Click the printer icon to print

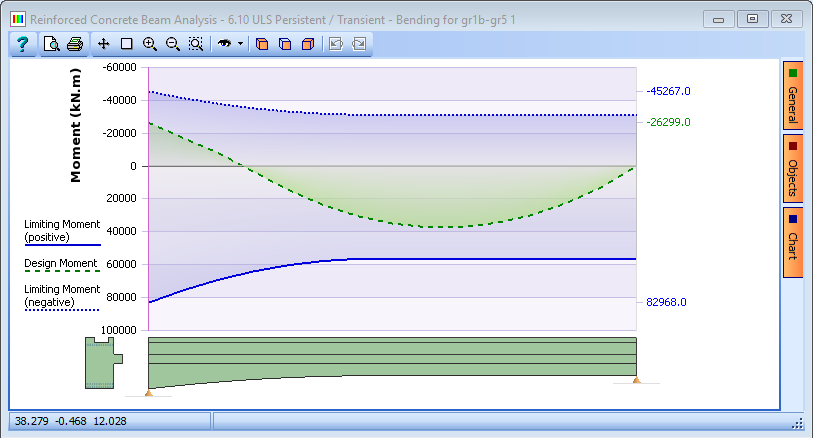tap(75, 44)
